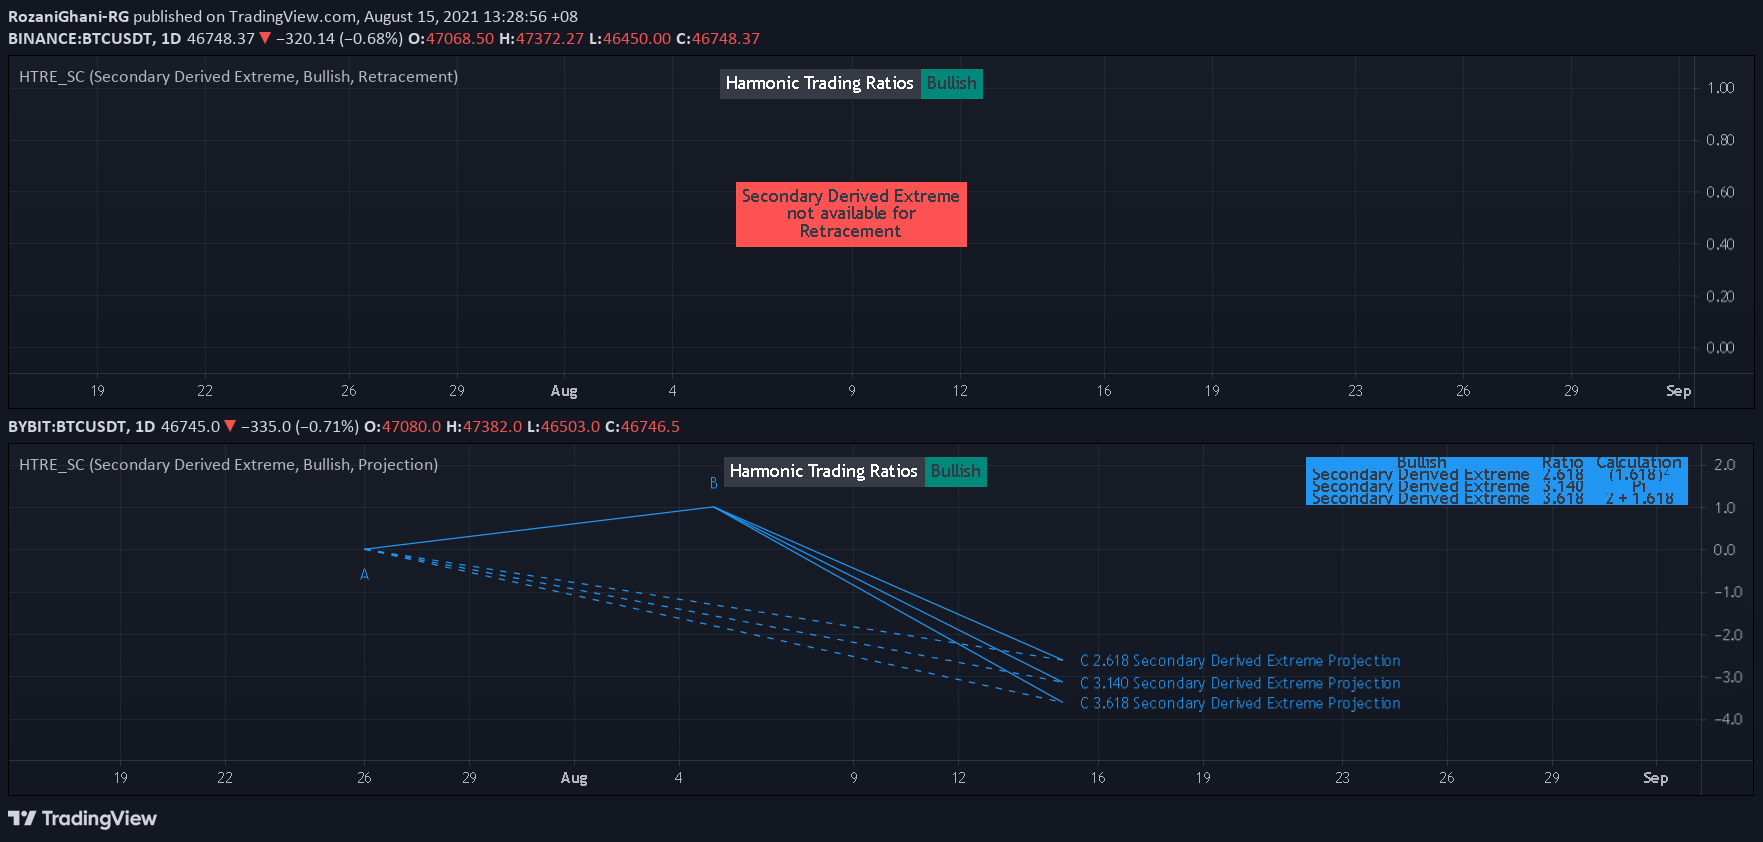This screenshot has width=1763, height=842.
Task: Click the red down arrow beside BYBIT price 46745.0
Action: pyautogui.click(x=230, y=426)
